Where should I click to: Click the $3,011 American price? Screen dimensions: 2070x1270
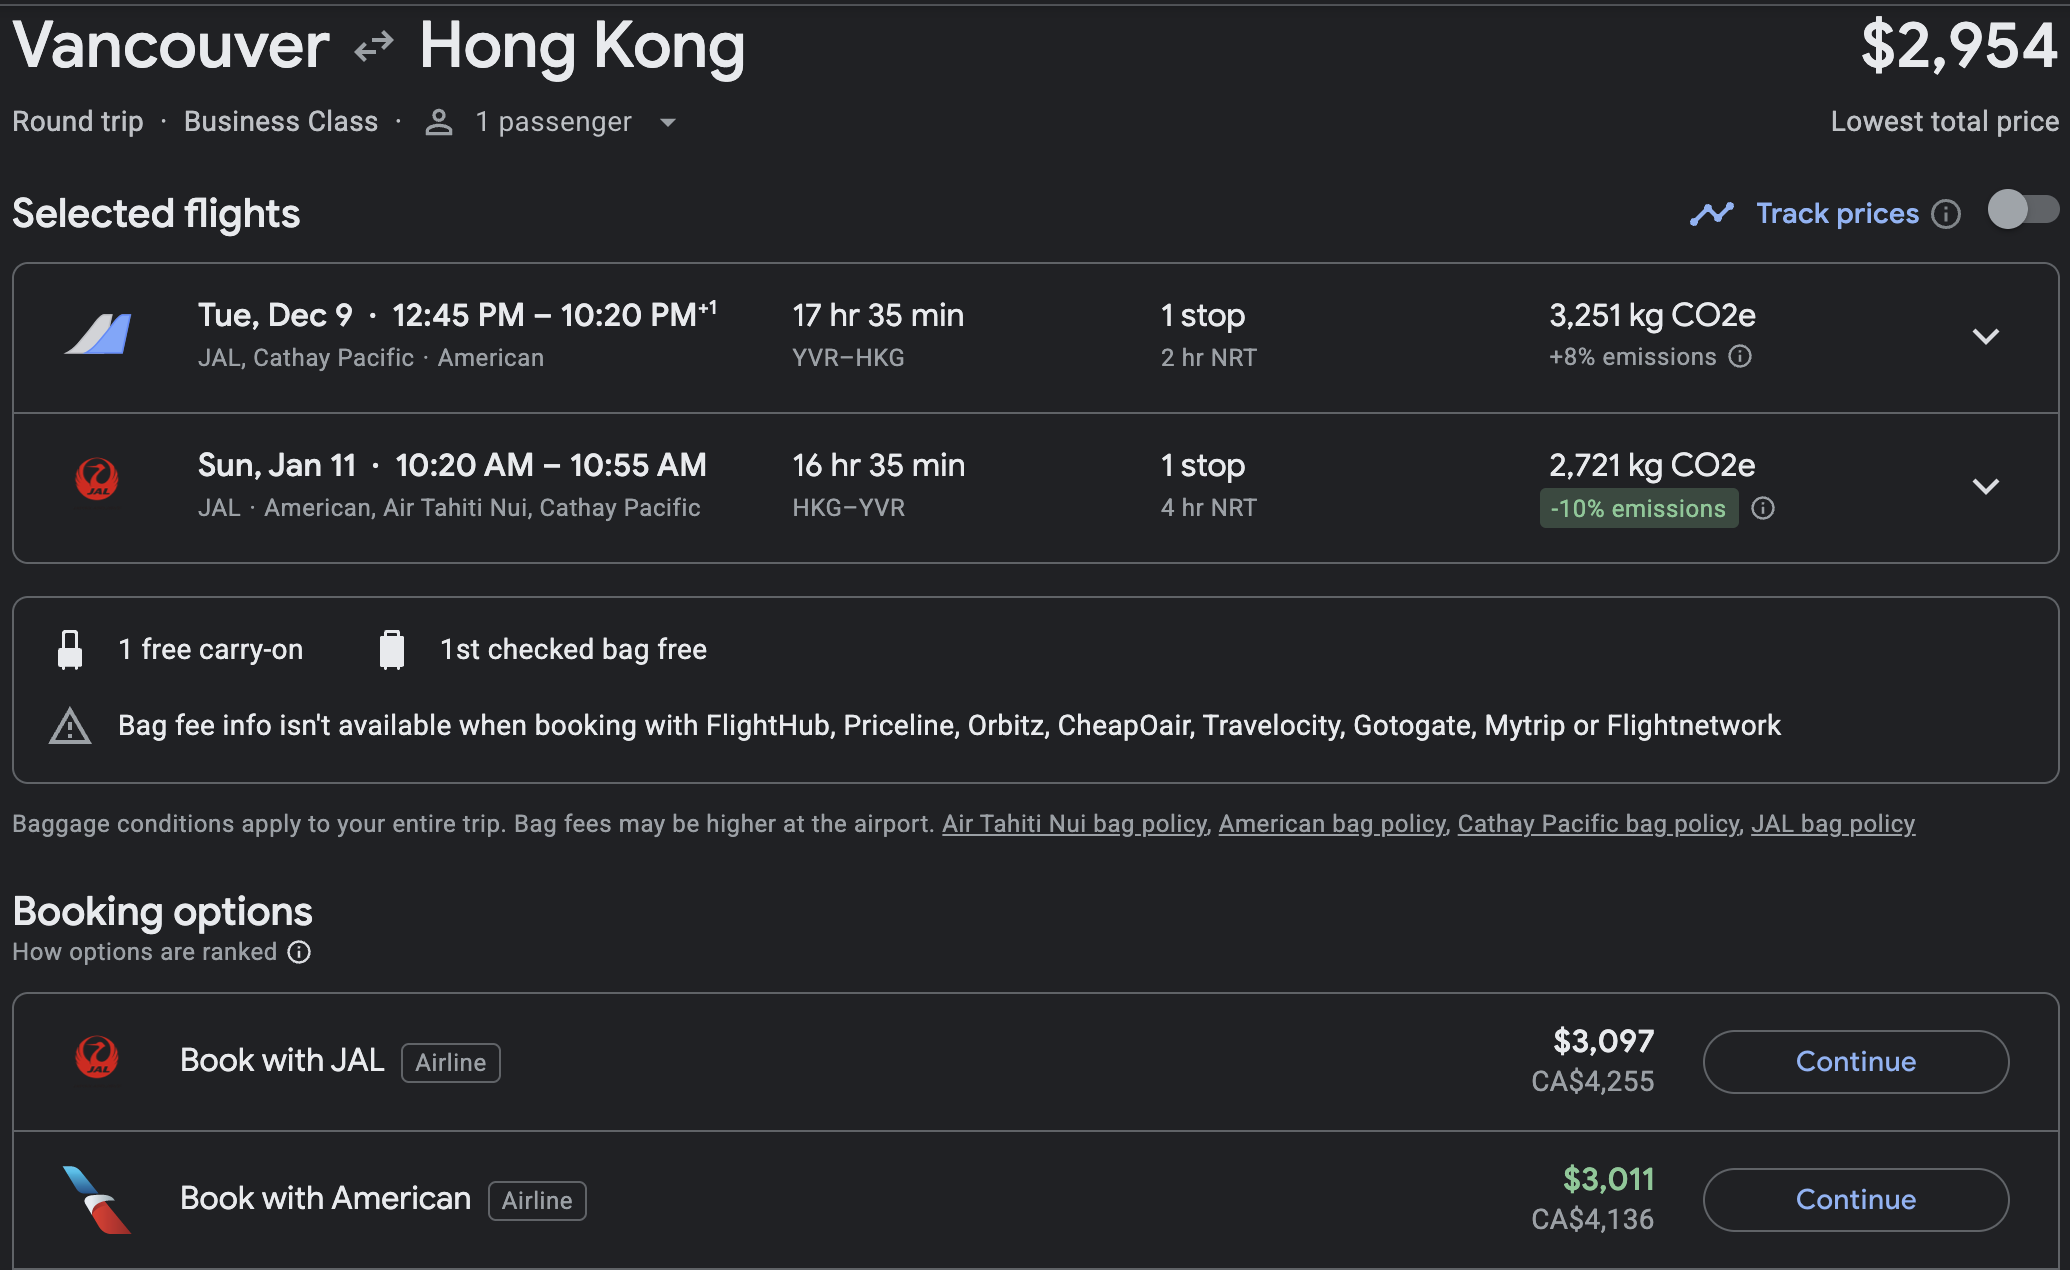(1608, 1180)
